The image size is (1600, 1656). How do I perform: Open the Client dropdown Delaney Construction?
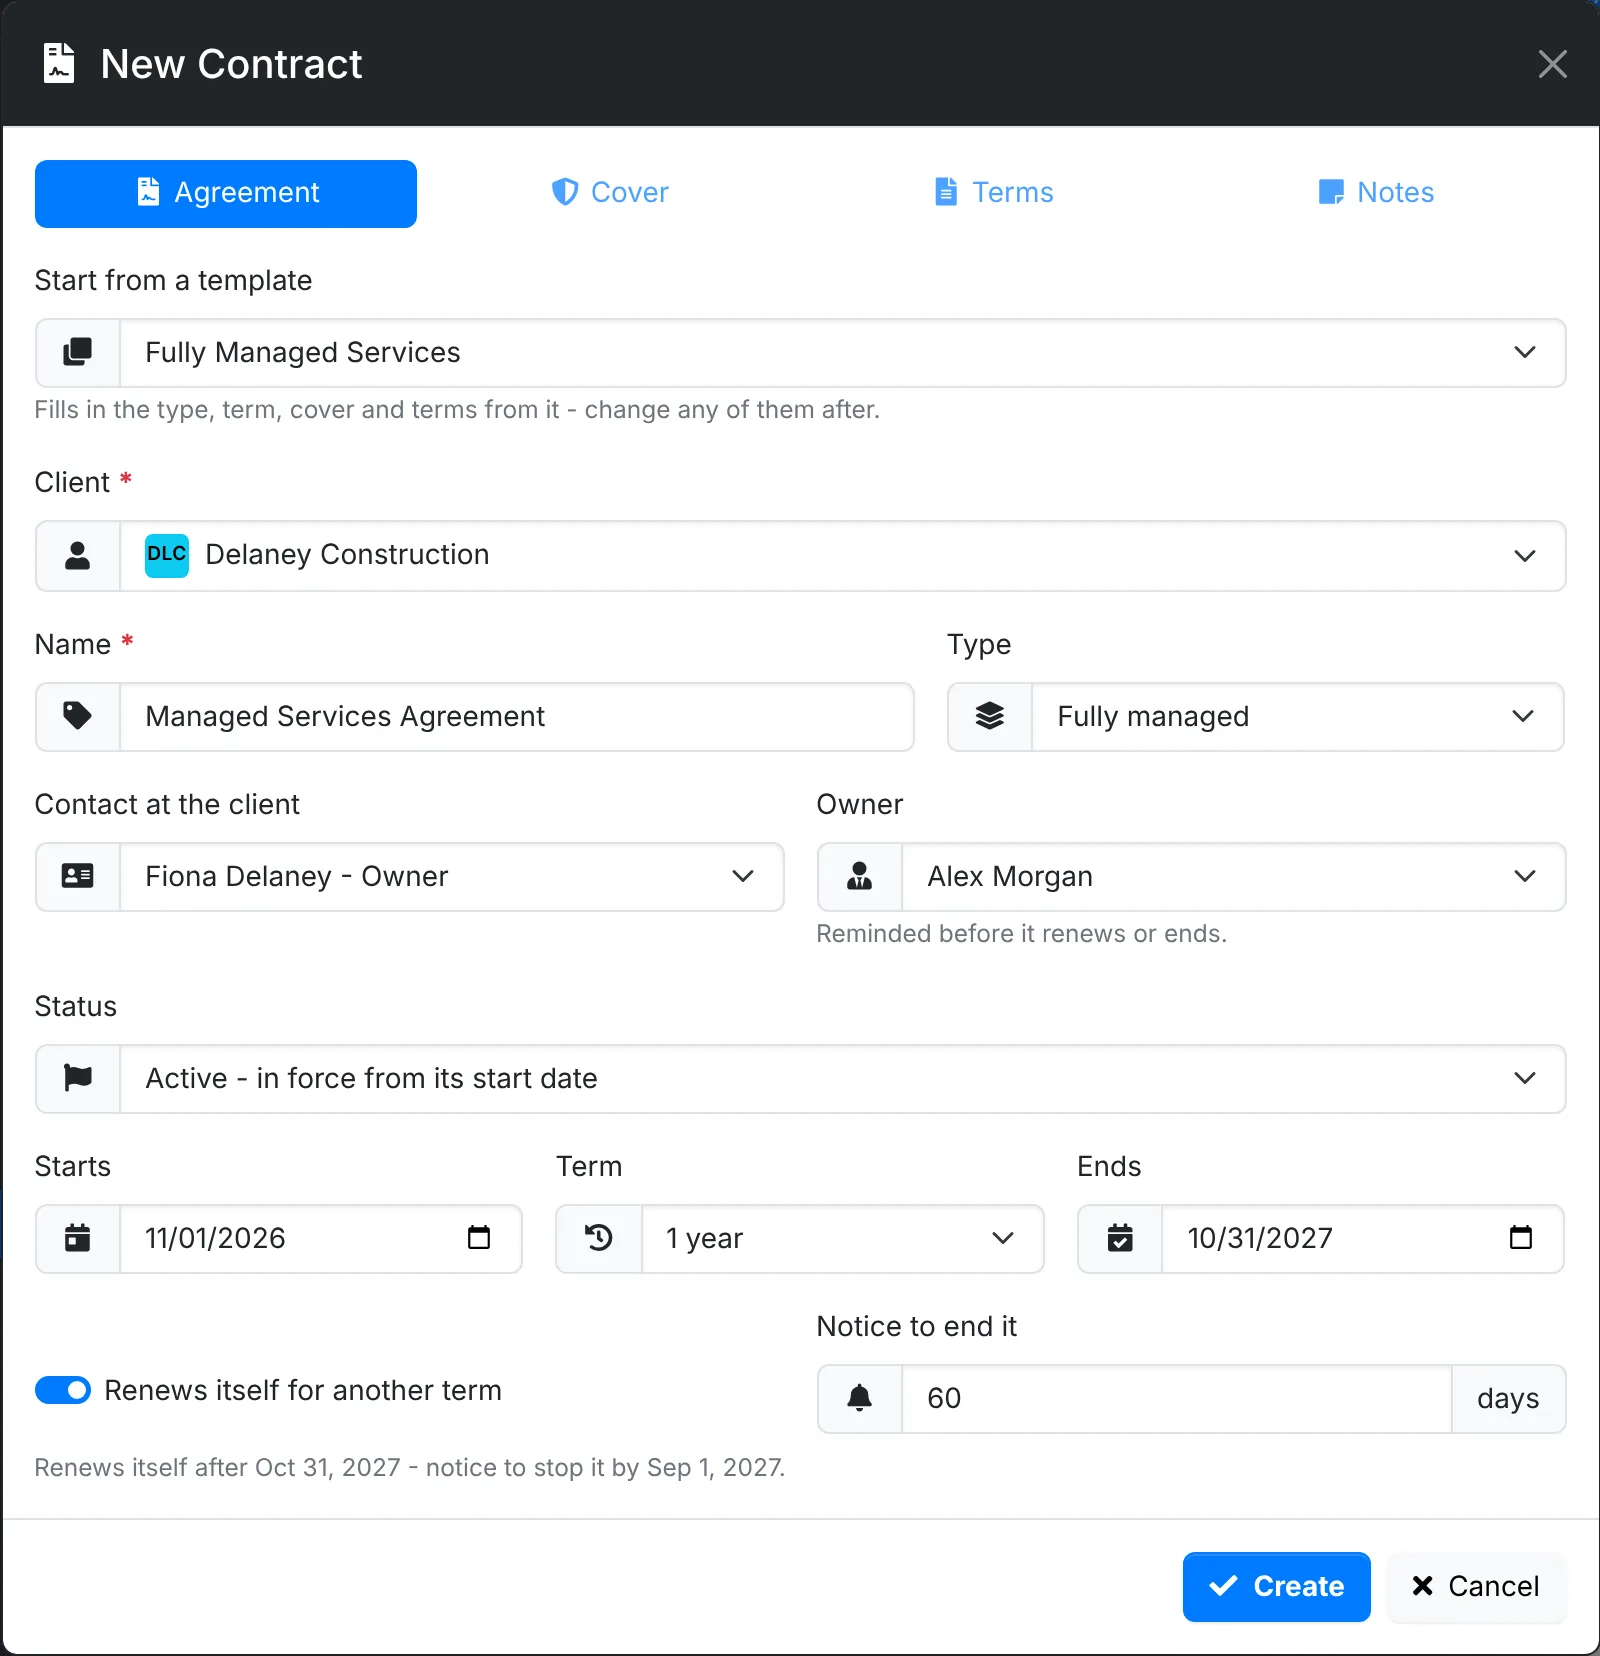843,555
